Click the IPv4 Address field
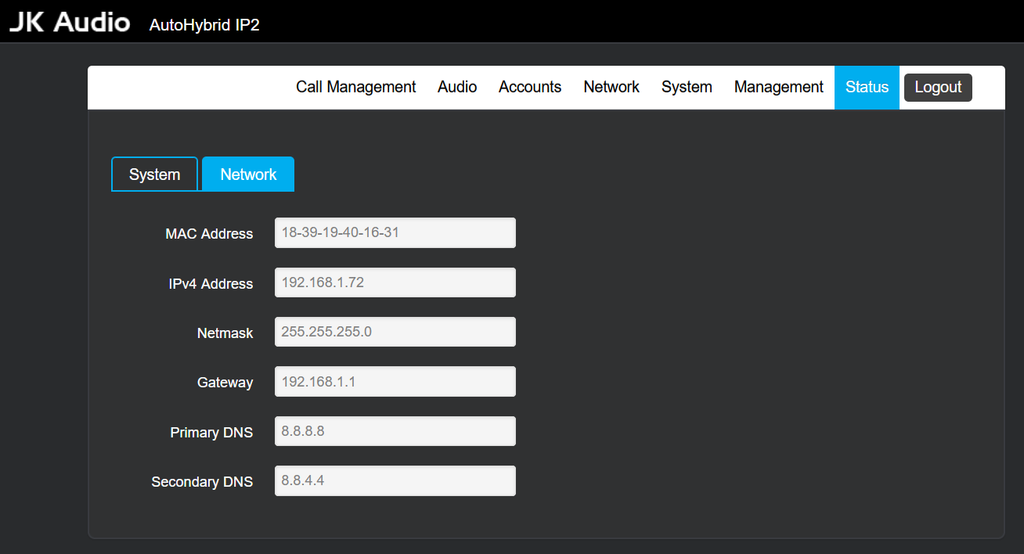This screenshot has width=1024, height=554. coord(395,283)
